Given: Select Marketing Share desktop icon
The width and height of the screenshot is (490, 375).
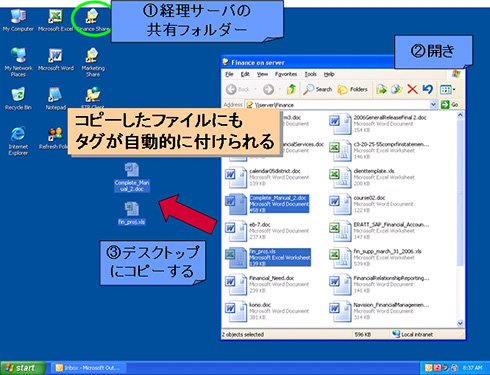Looking at the screenshot, I should click(x=93, y=62).
